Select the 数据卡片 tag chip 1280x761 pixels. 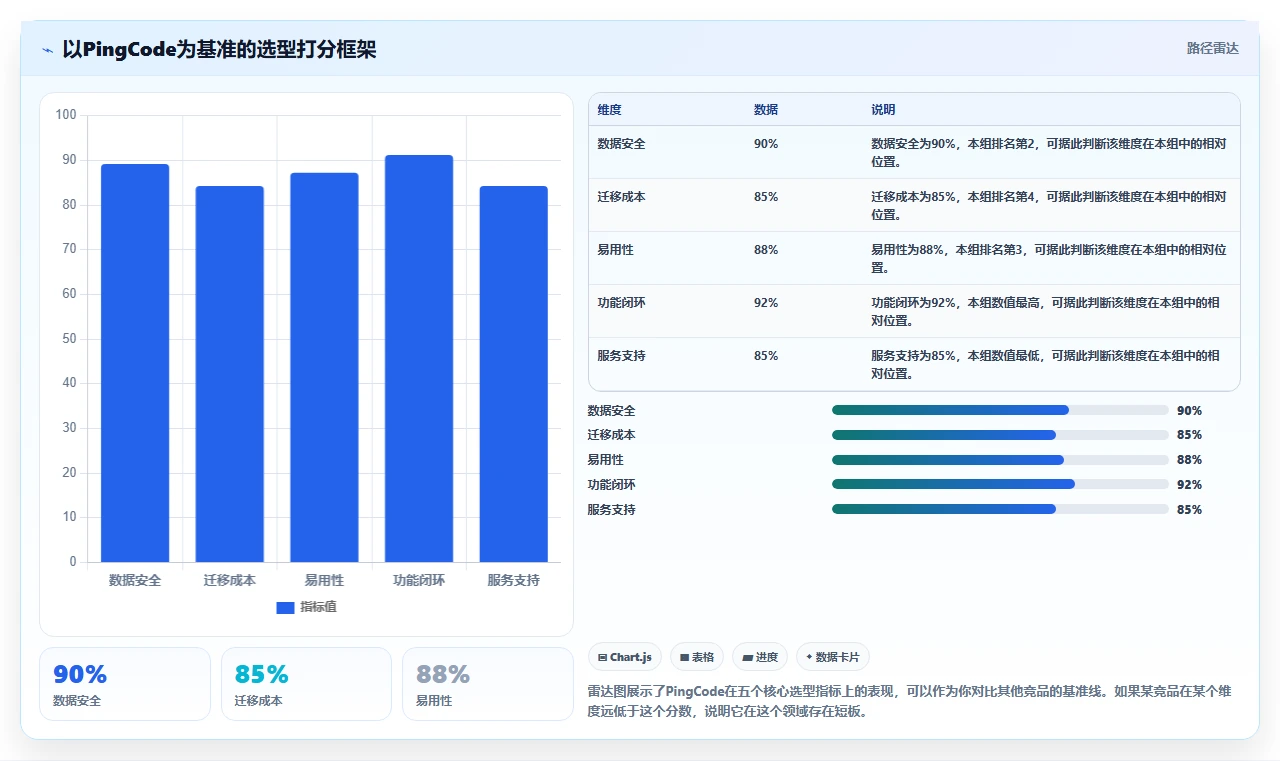coord(833,657)
